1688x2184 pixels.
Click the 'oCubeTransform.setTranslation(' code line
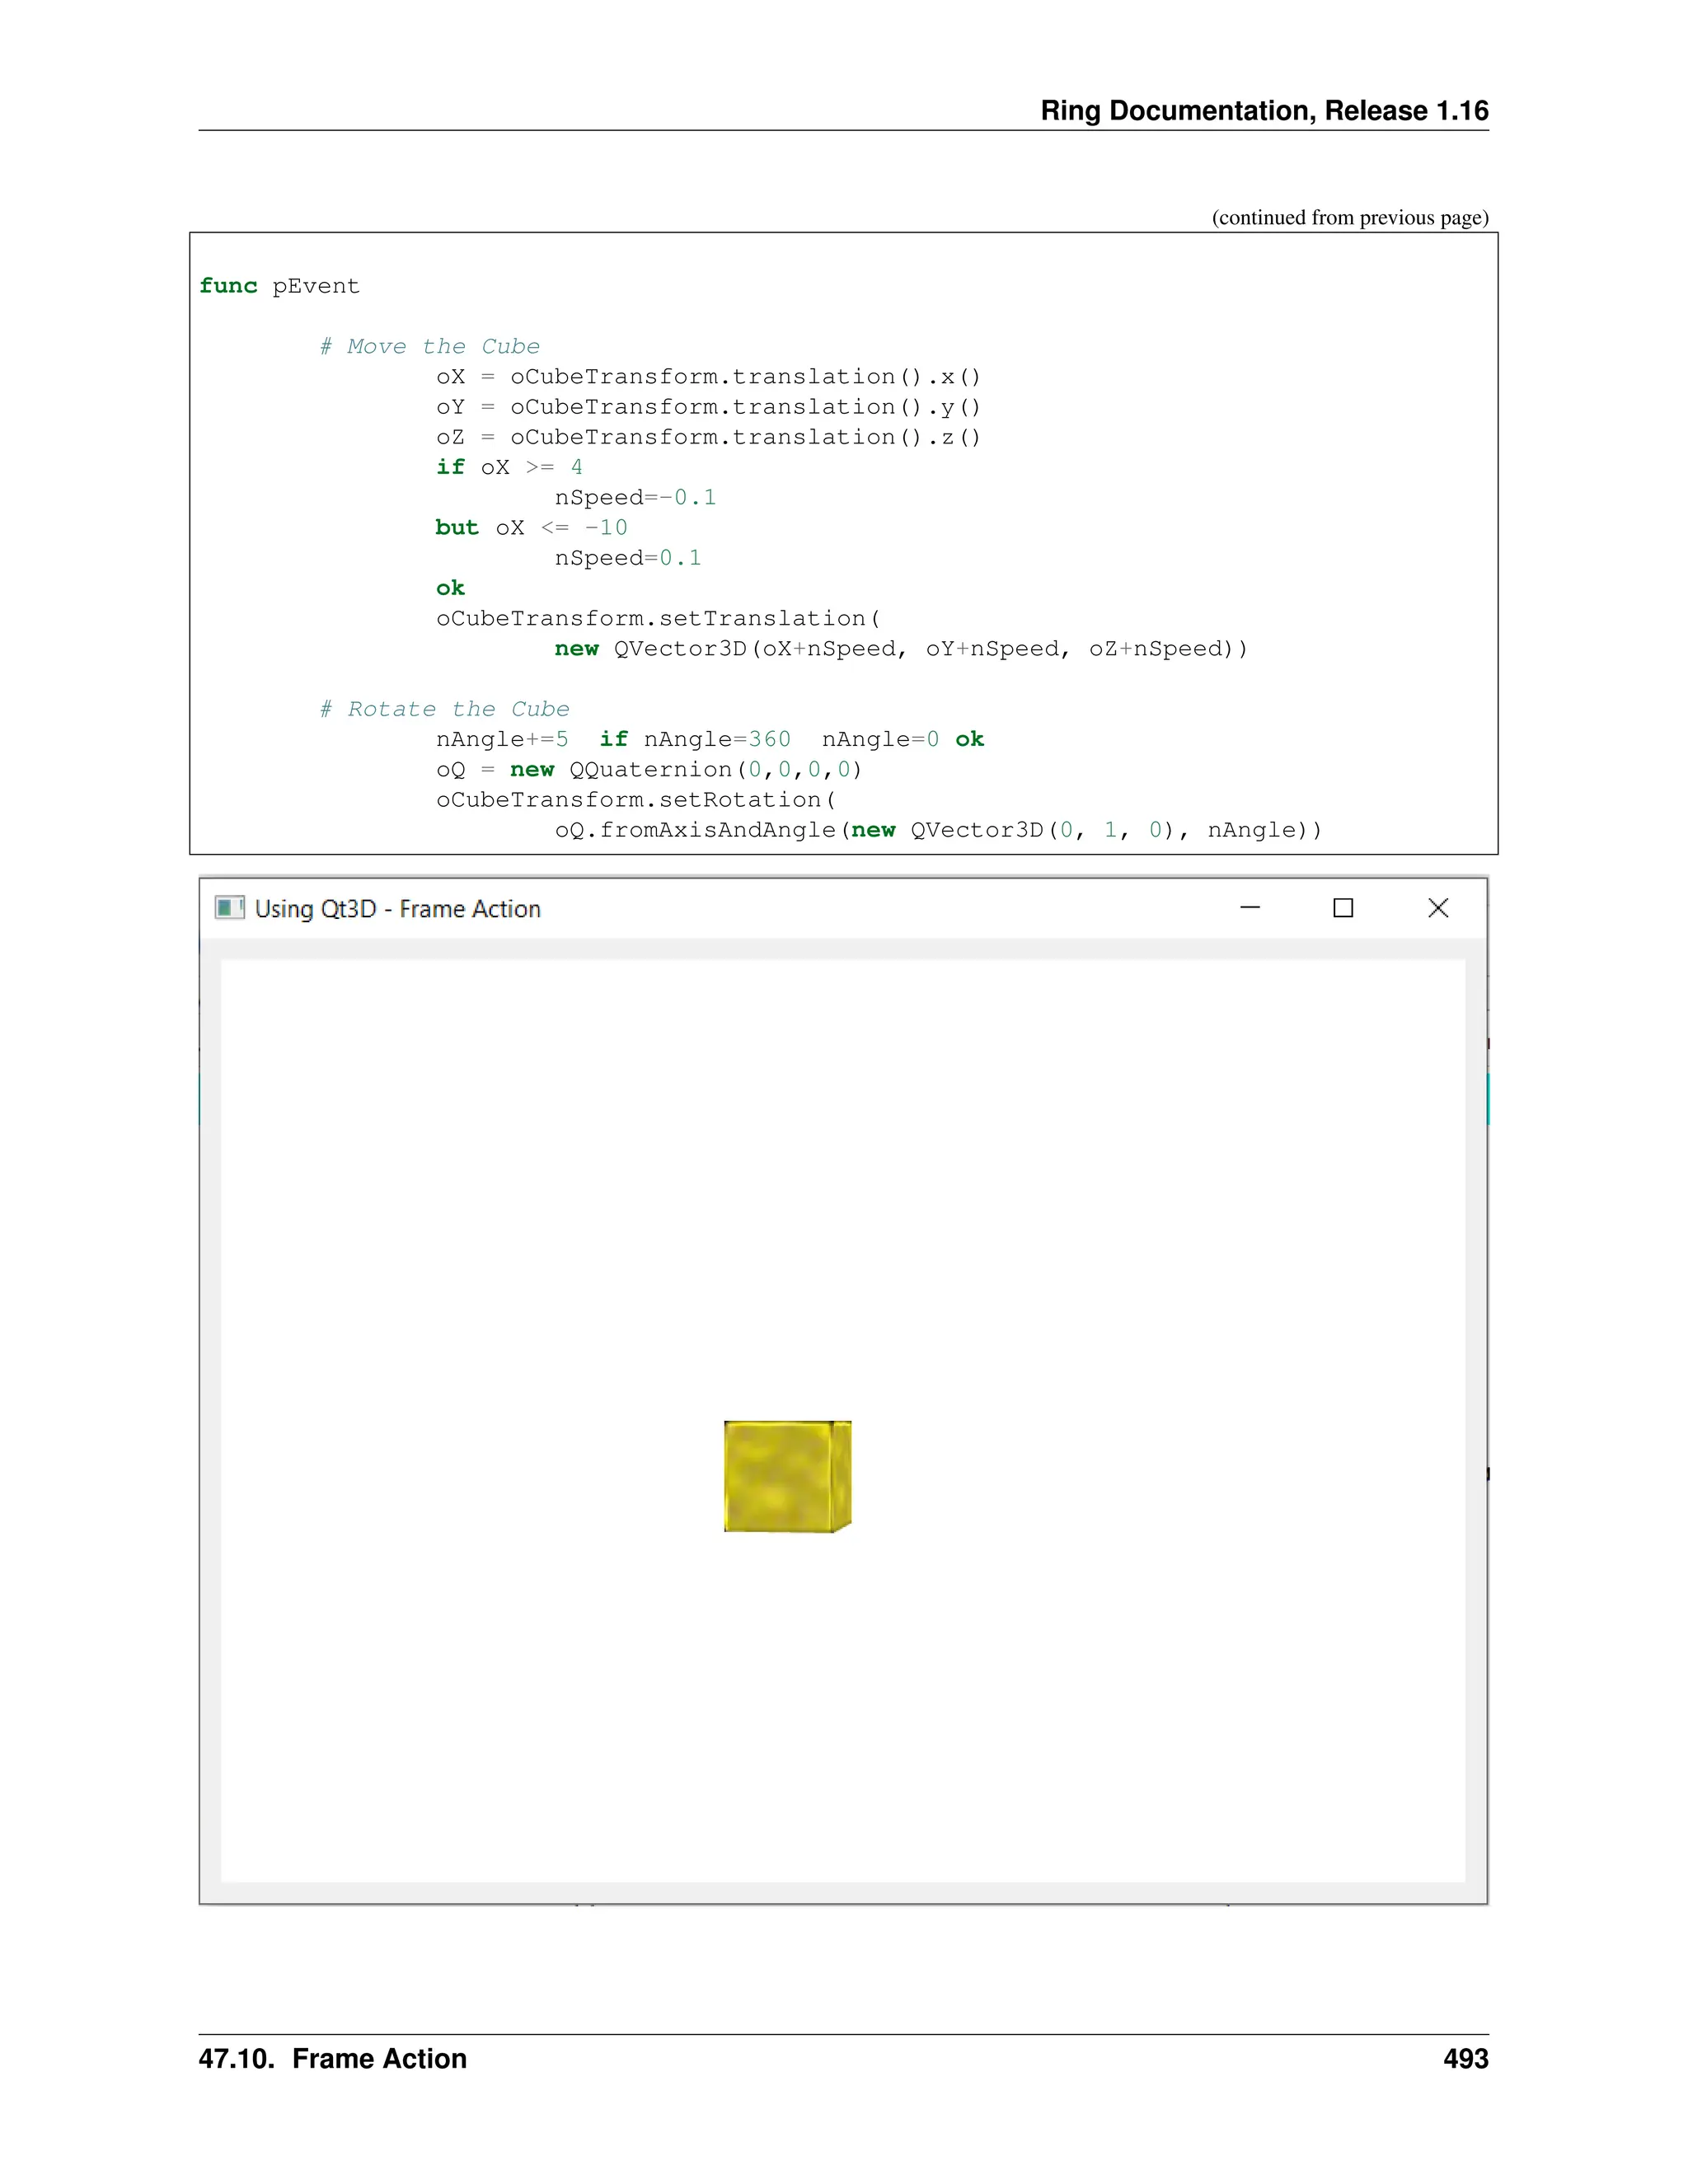658,619
